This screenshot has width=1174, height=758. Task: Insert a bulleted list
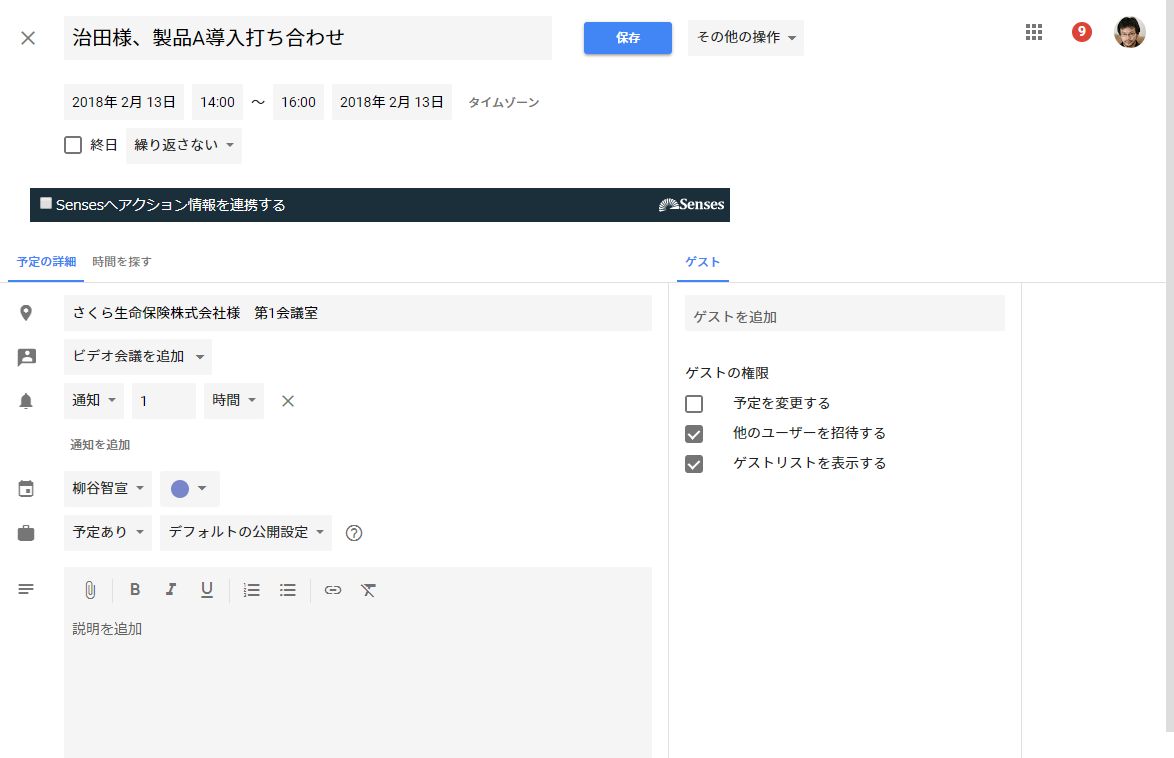coord(288,590)
